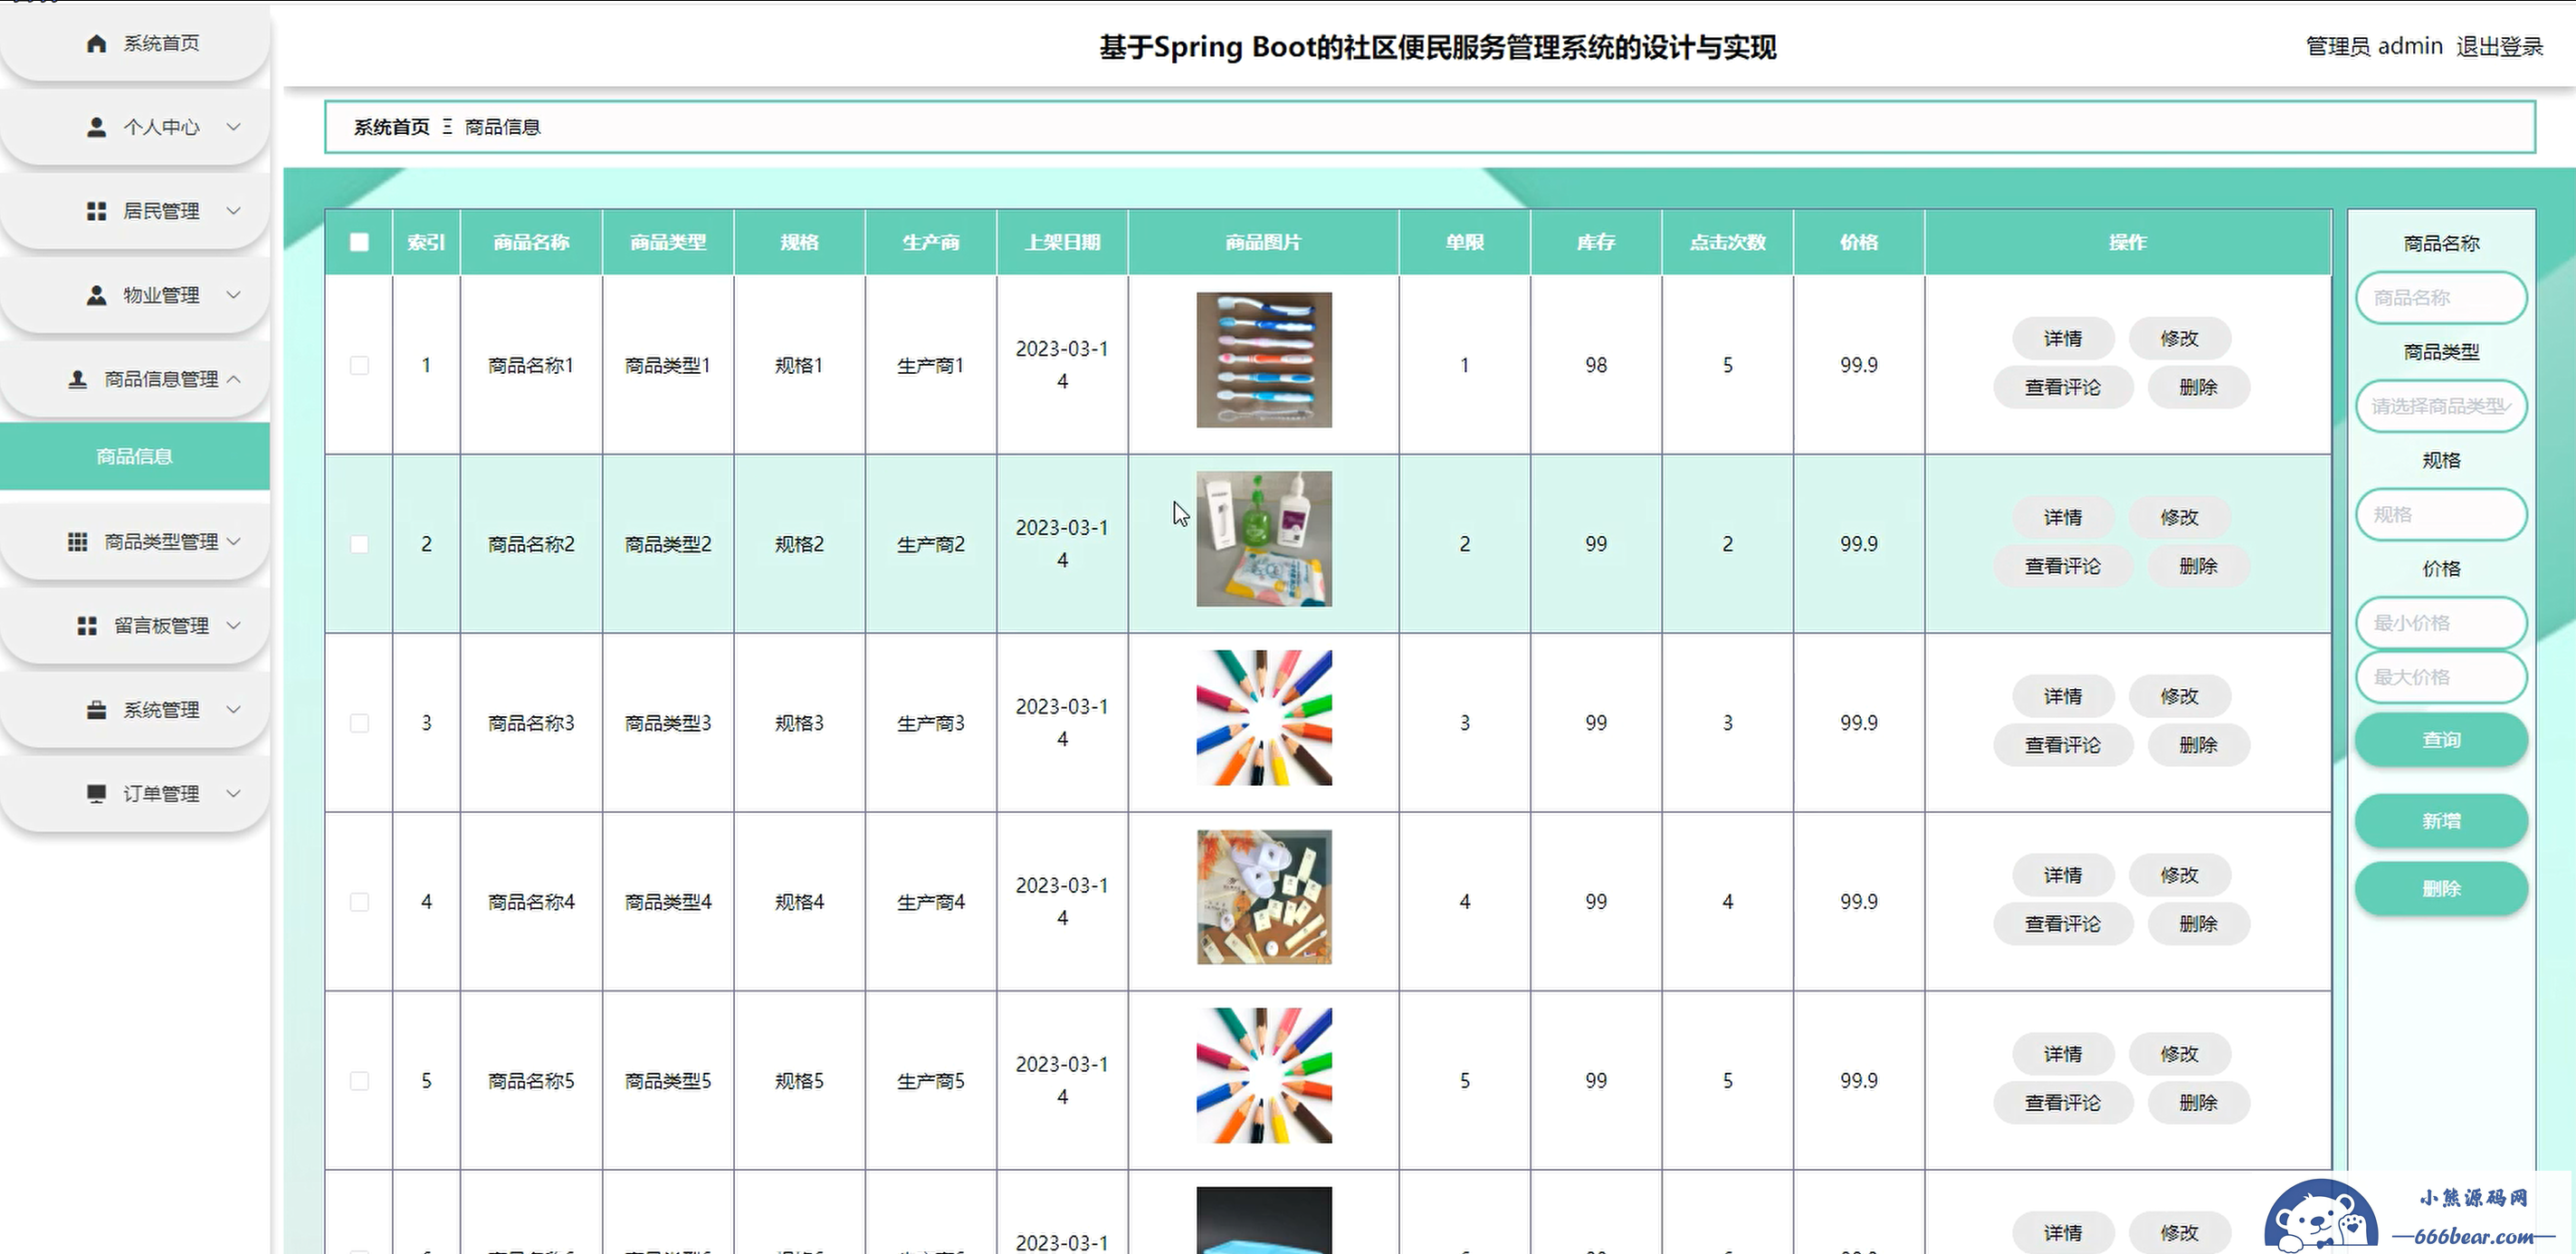Expand the 居民管理 menu chevron

click(233, 211)
